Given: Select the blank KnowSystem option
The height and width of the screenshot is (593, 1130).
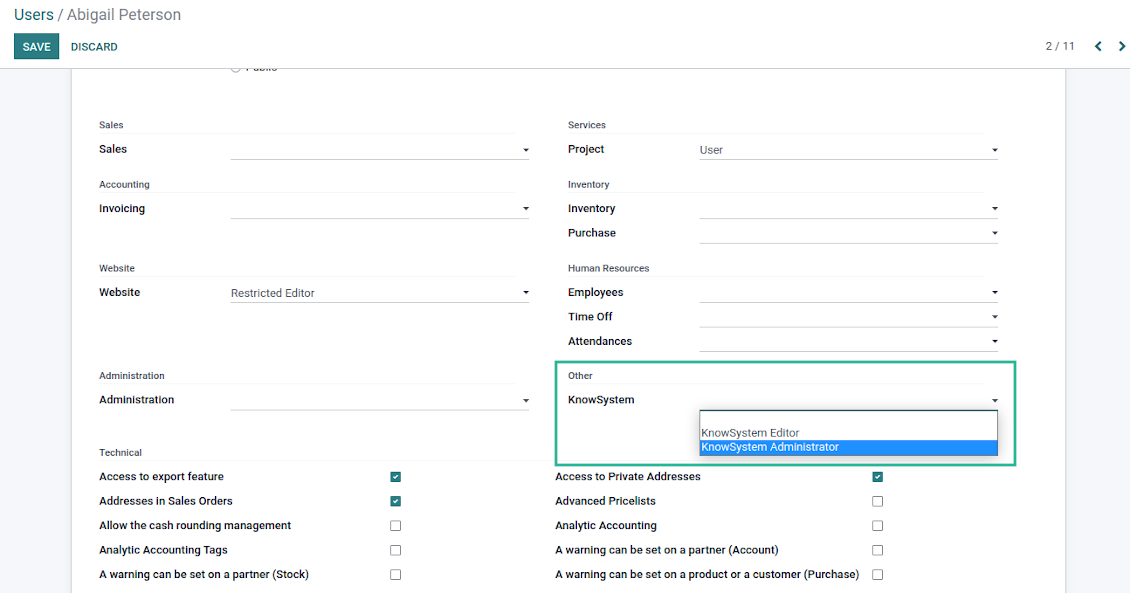Looking at the screenshot, I should coord(848,419).
